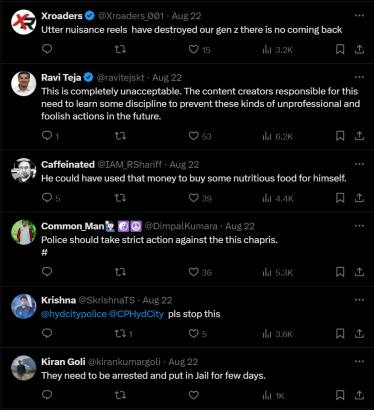Open Xroaders profile avatar
Image resolution: width=374 pixels, height=410 pixels.
tap(24, 22)
